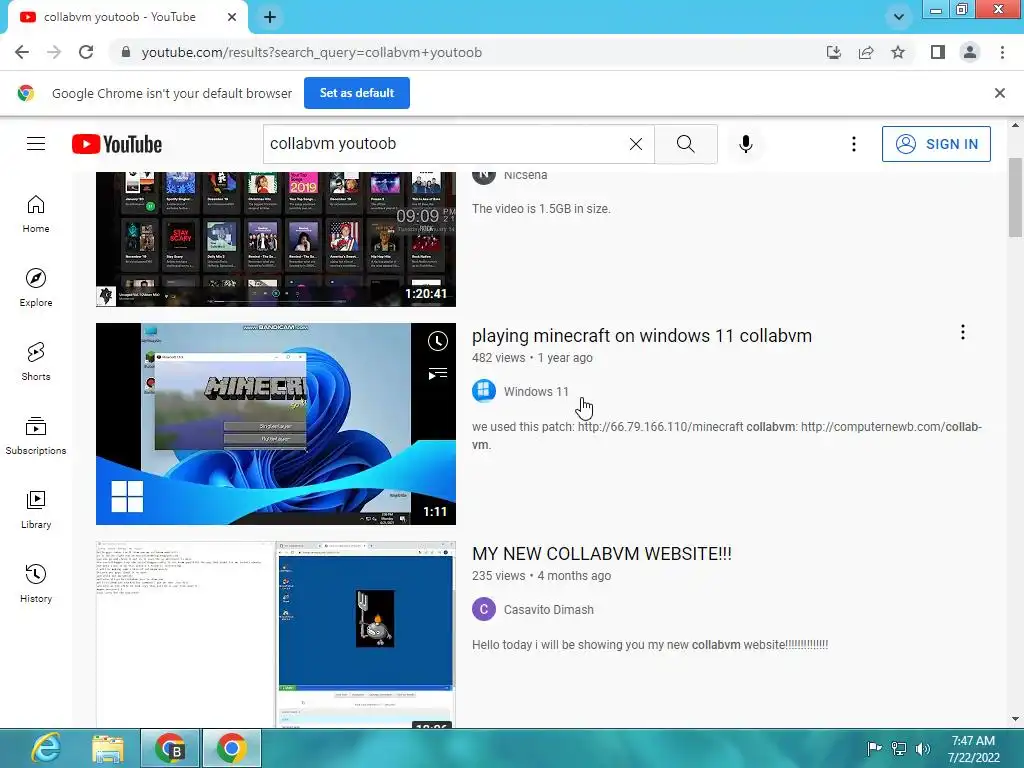The width and height of the screenshot is (1024, 768).
Task: Expand the tab search dropdown arrow
Action: pyautogui.click(x=899, y=17)
